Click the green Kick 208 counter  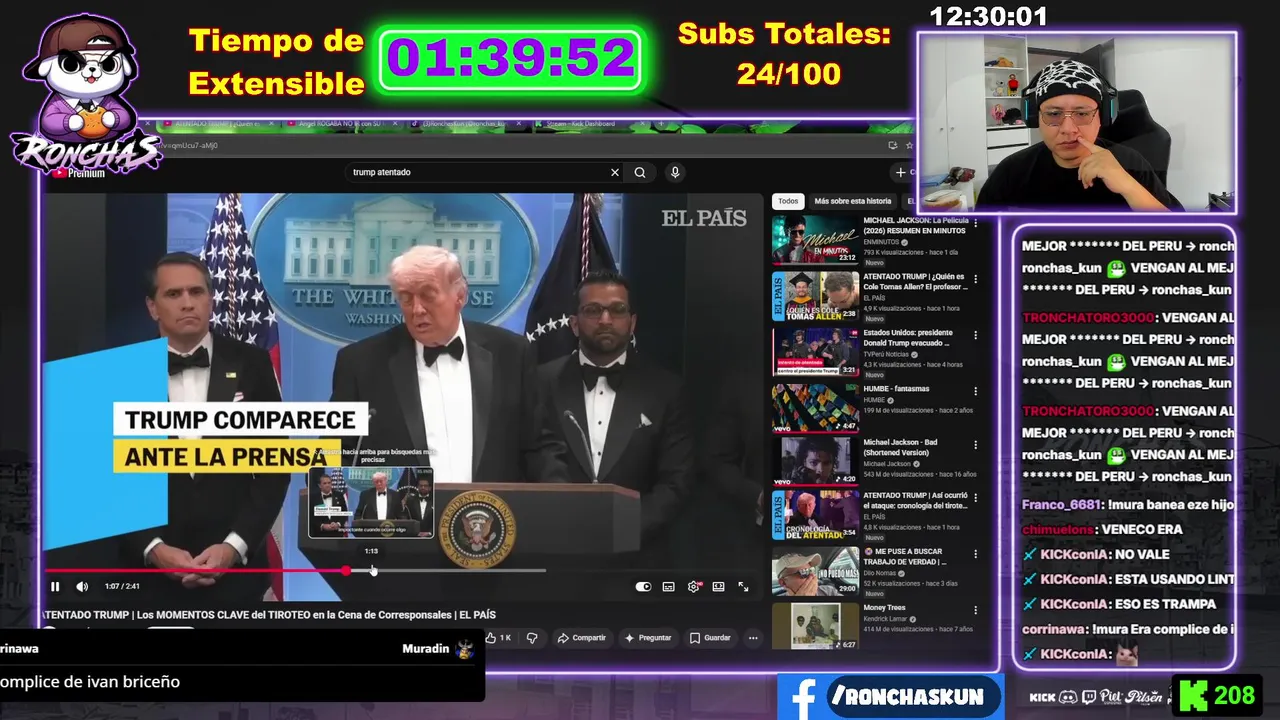pyautogui.click(x=1218, y=695)
